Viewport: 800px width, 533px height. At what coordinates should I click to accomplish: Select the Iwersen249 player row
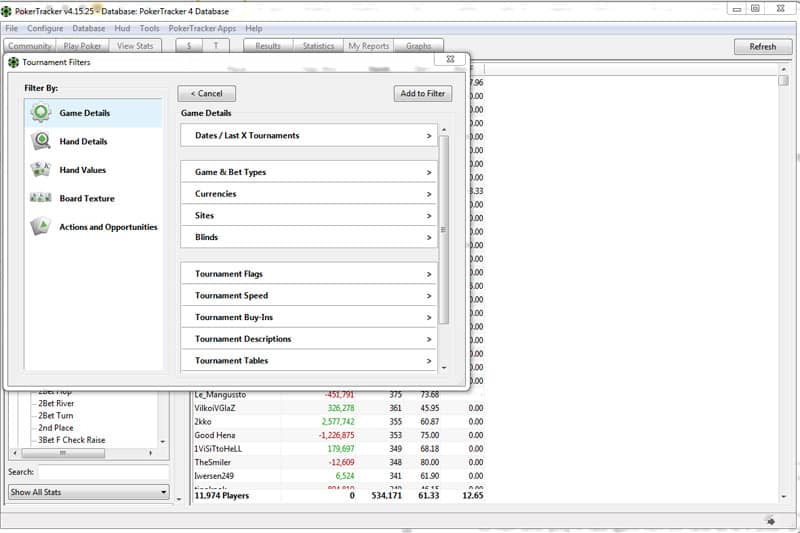339,476
